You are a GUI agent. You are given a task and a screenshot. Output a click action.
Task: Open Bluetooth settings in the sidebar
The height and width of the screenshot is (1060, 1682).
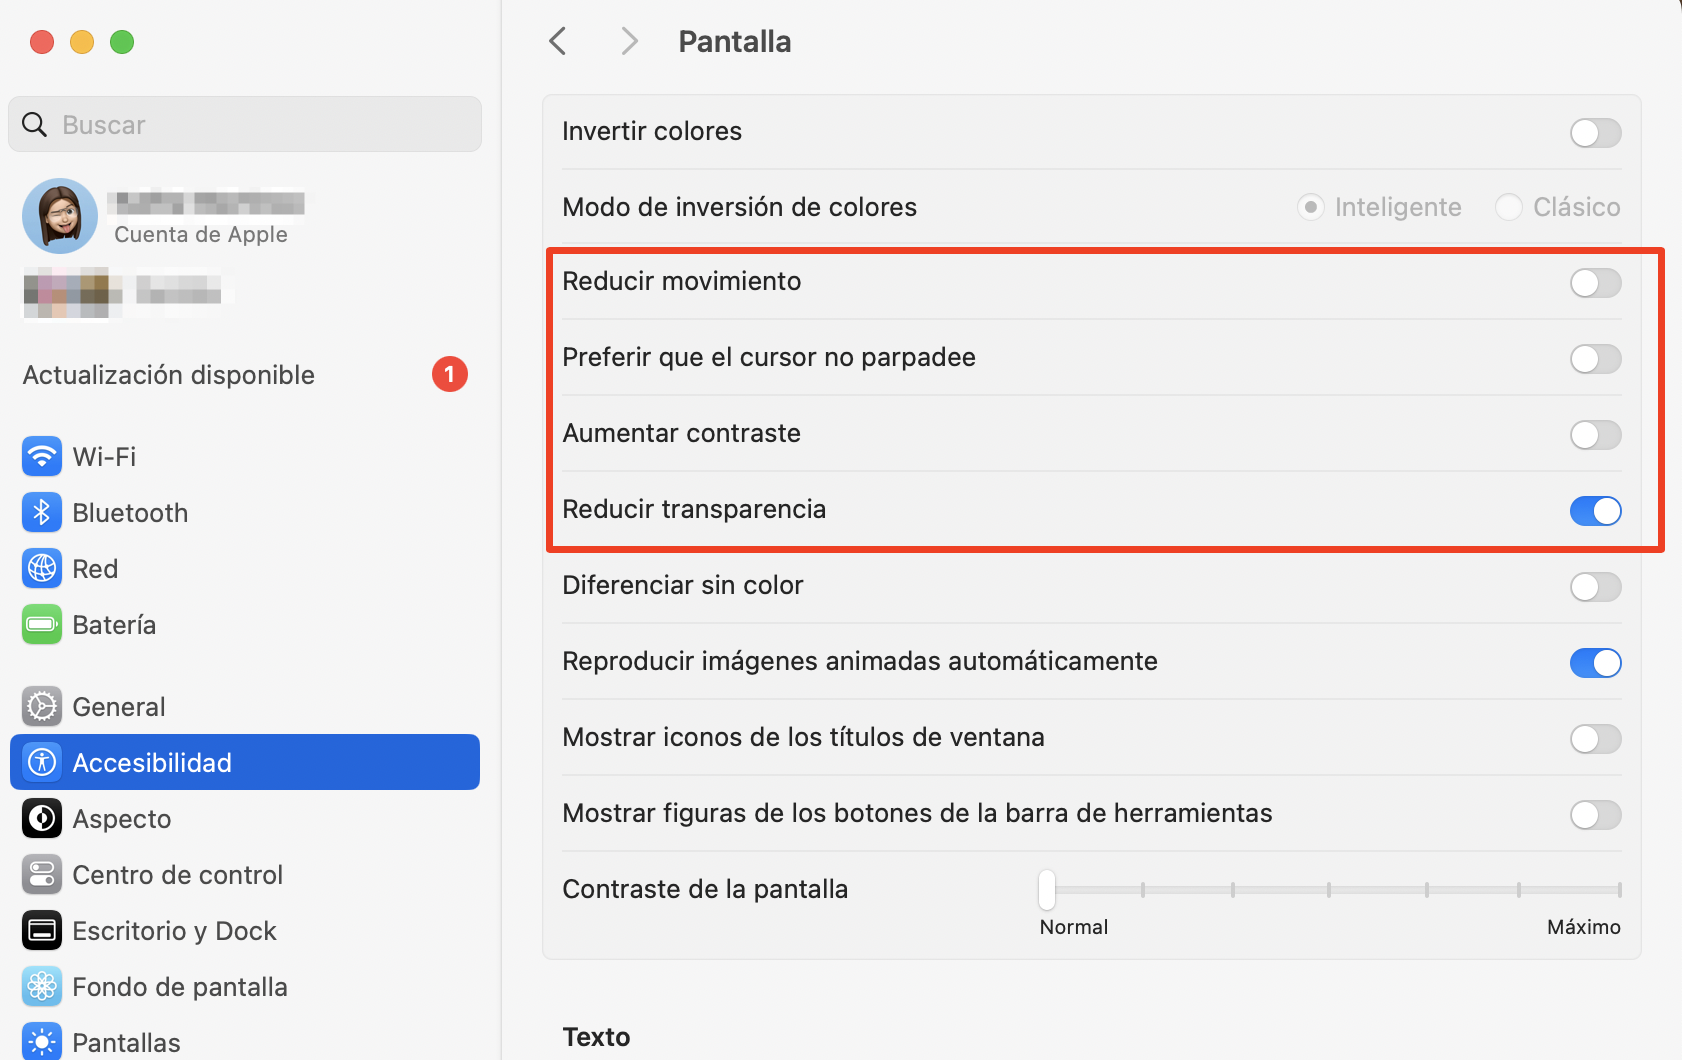[x=129, y=512]
